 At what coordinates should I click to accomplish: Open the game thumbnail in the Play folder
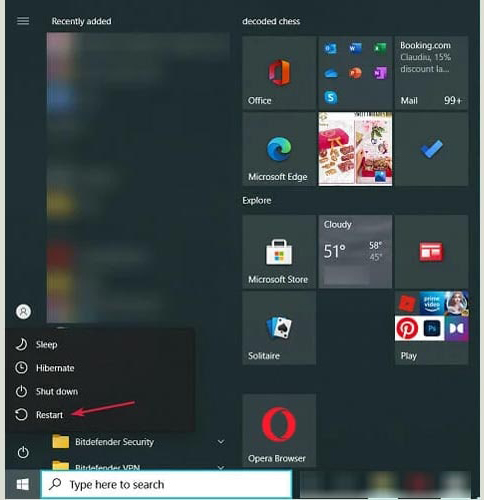(456, 303)
